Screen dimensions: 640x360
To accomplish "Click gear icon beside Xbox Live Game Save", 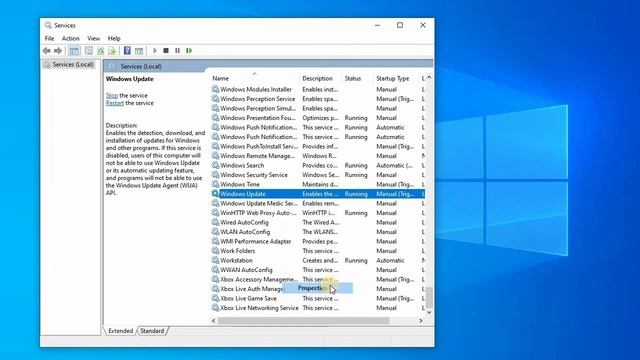I will tap(215, 298).
